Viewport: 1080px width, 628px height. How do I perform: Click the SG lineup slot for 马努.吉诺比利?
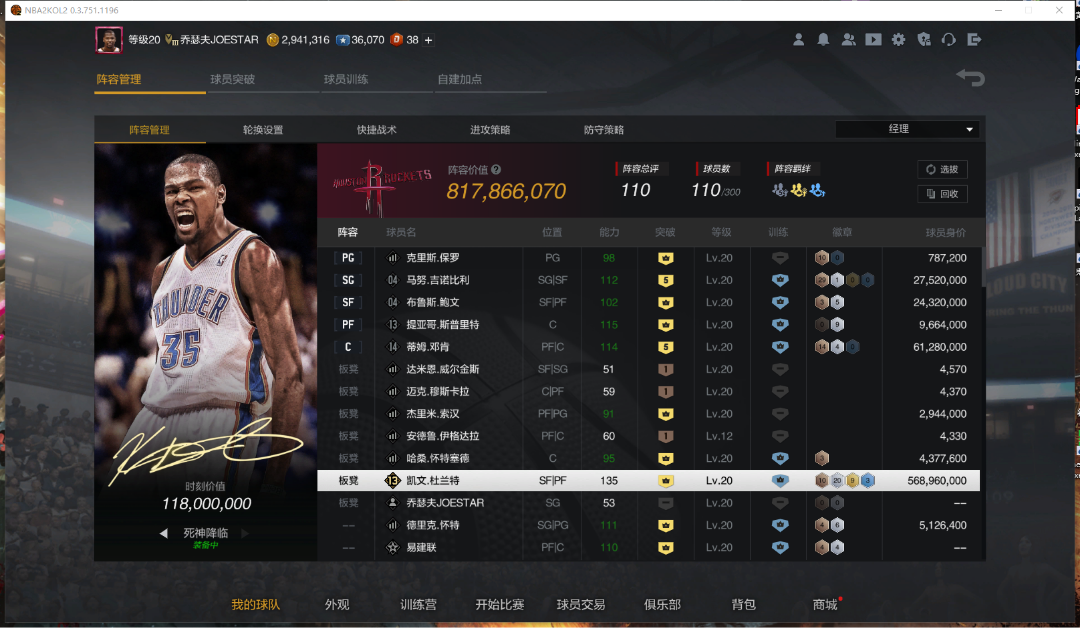(348, 280)
